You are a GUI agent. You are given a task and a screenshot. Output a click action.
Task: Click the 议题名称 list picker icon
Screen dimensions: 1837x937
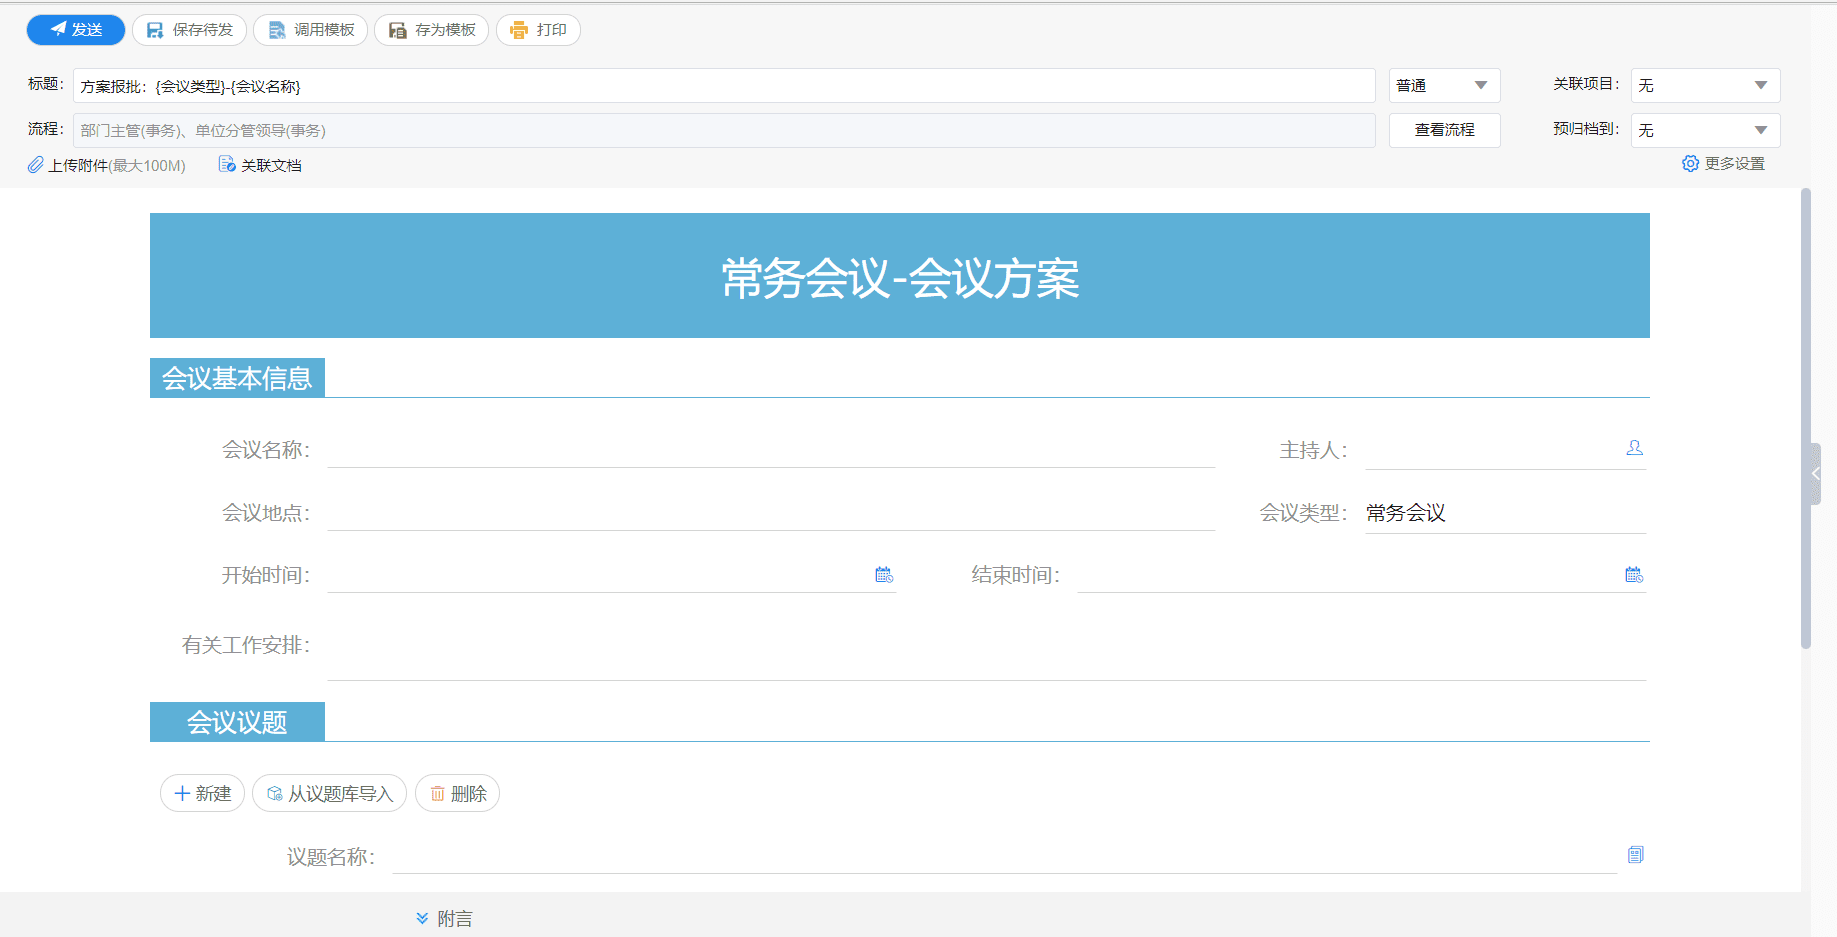[1635, 855]
